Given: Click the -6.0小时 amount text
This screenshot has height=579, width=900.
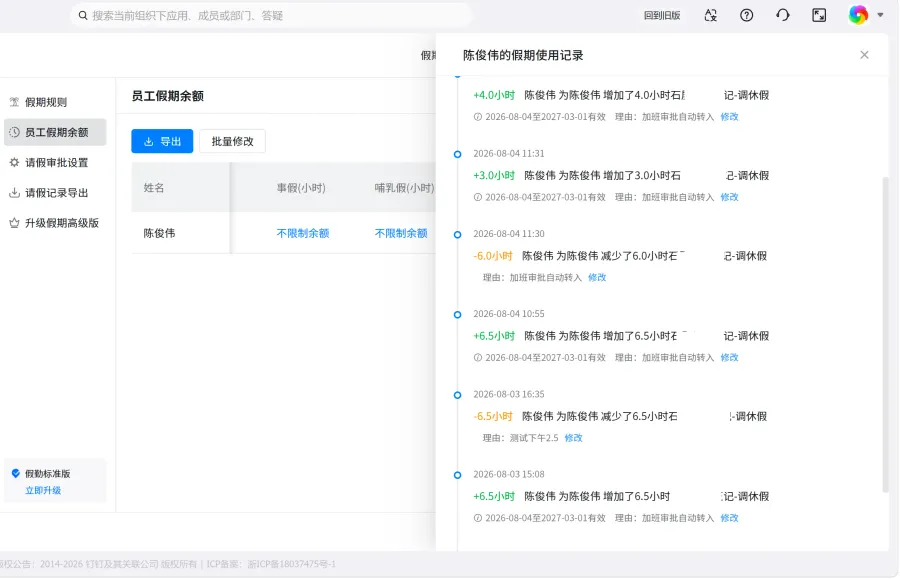Looking at the screenshot, I should pyautogui.click(x=492, y=256).
